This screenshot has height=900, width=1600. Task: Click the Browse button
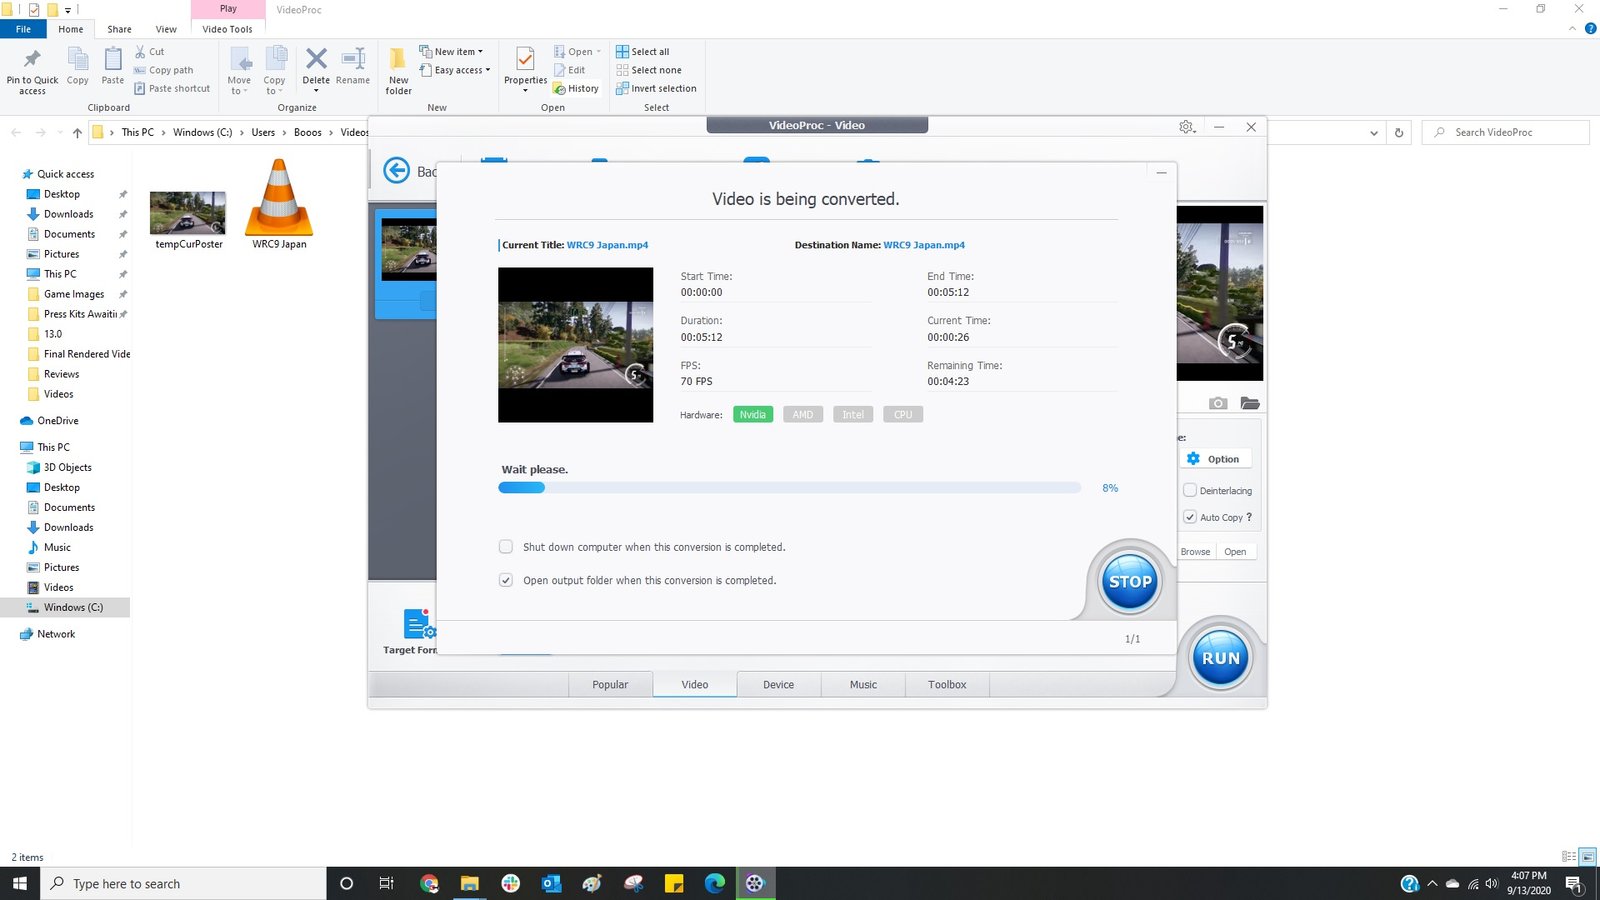[1195, 552]
